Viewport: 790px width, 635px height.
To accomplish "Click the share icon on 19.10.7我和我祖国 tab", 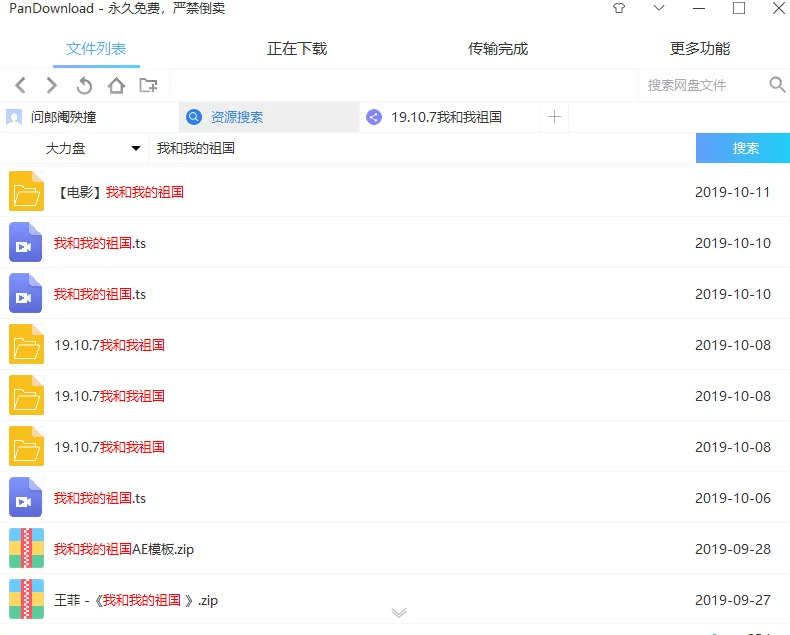I will (x=374, y=117).
